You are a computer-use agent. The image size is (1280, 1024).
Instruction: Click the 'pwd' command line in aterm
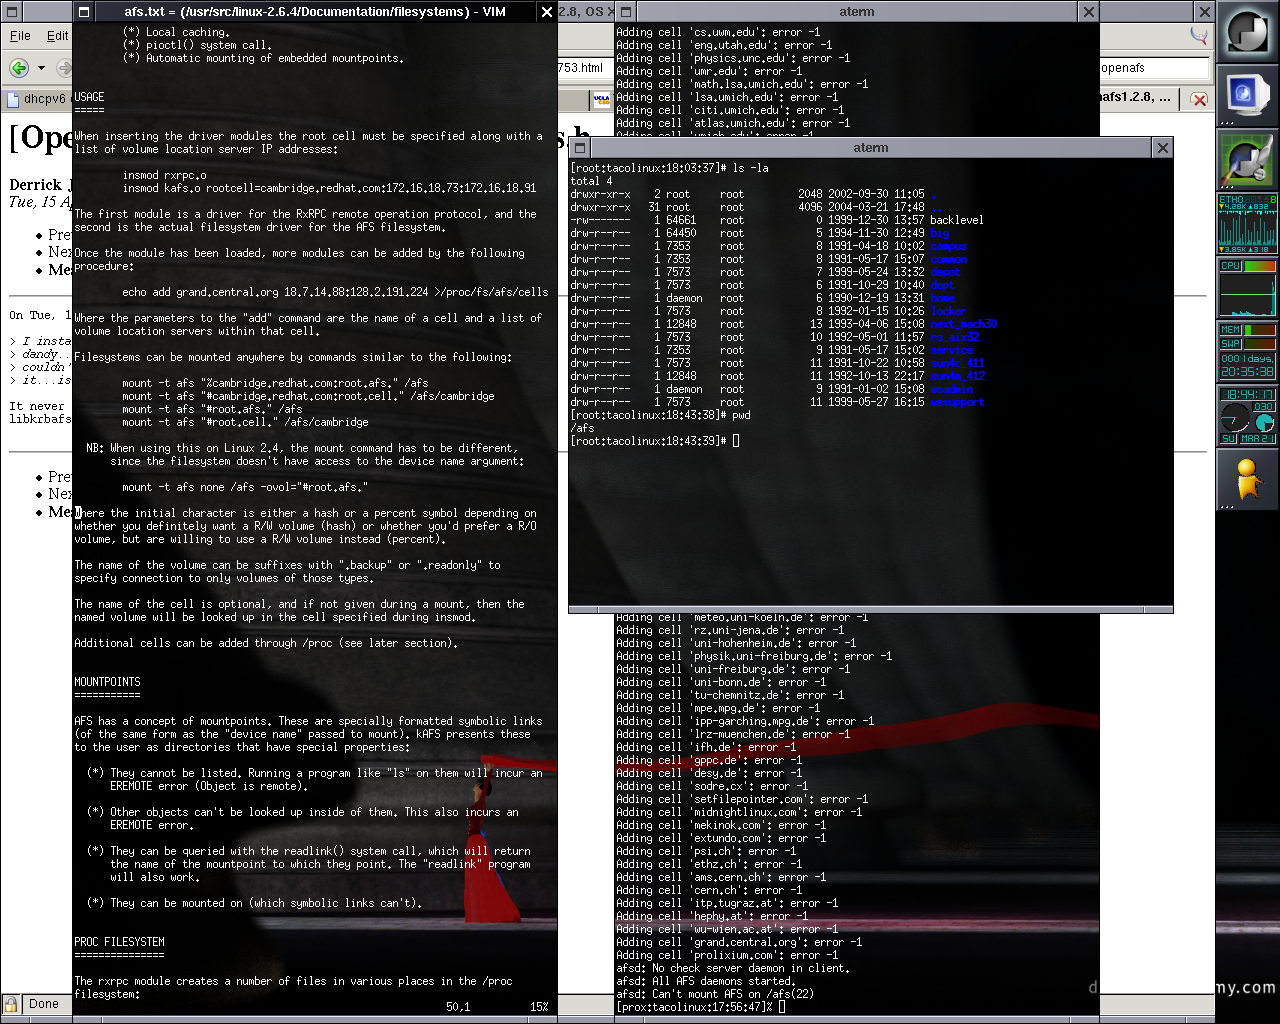tap(660, 415)
